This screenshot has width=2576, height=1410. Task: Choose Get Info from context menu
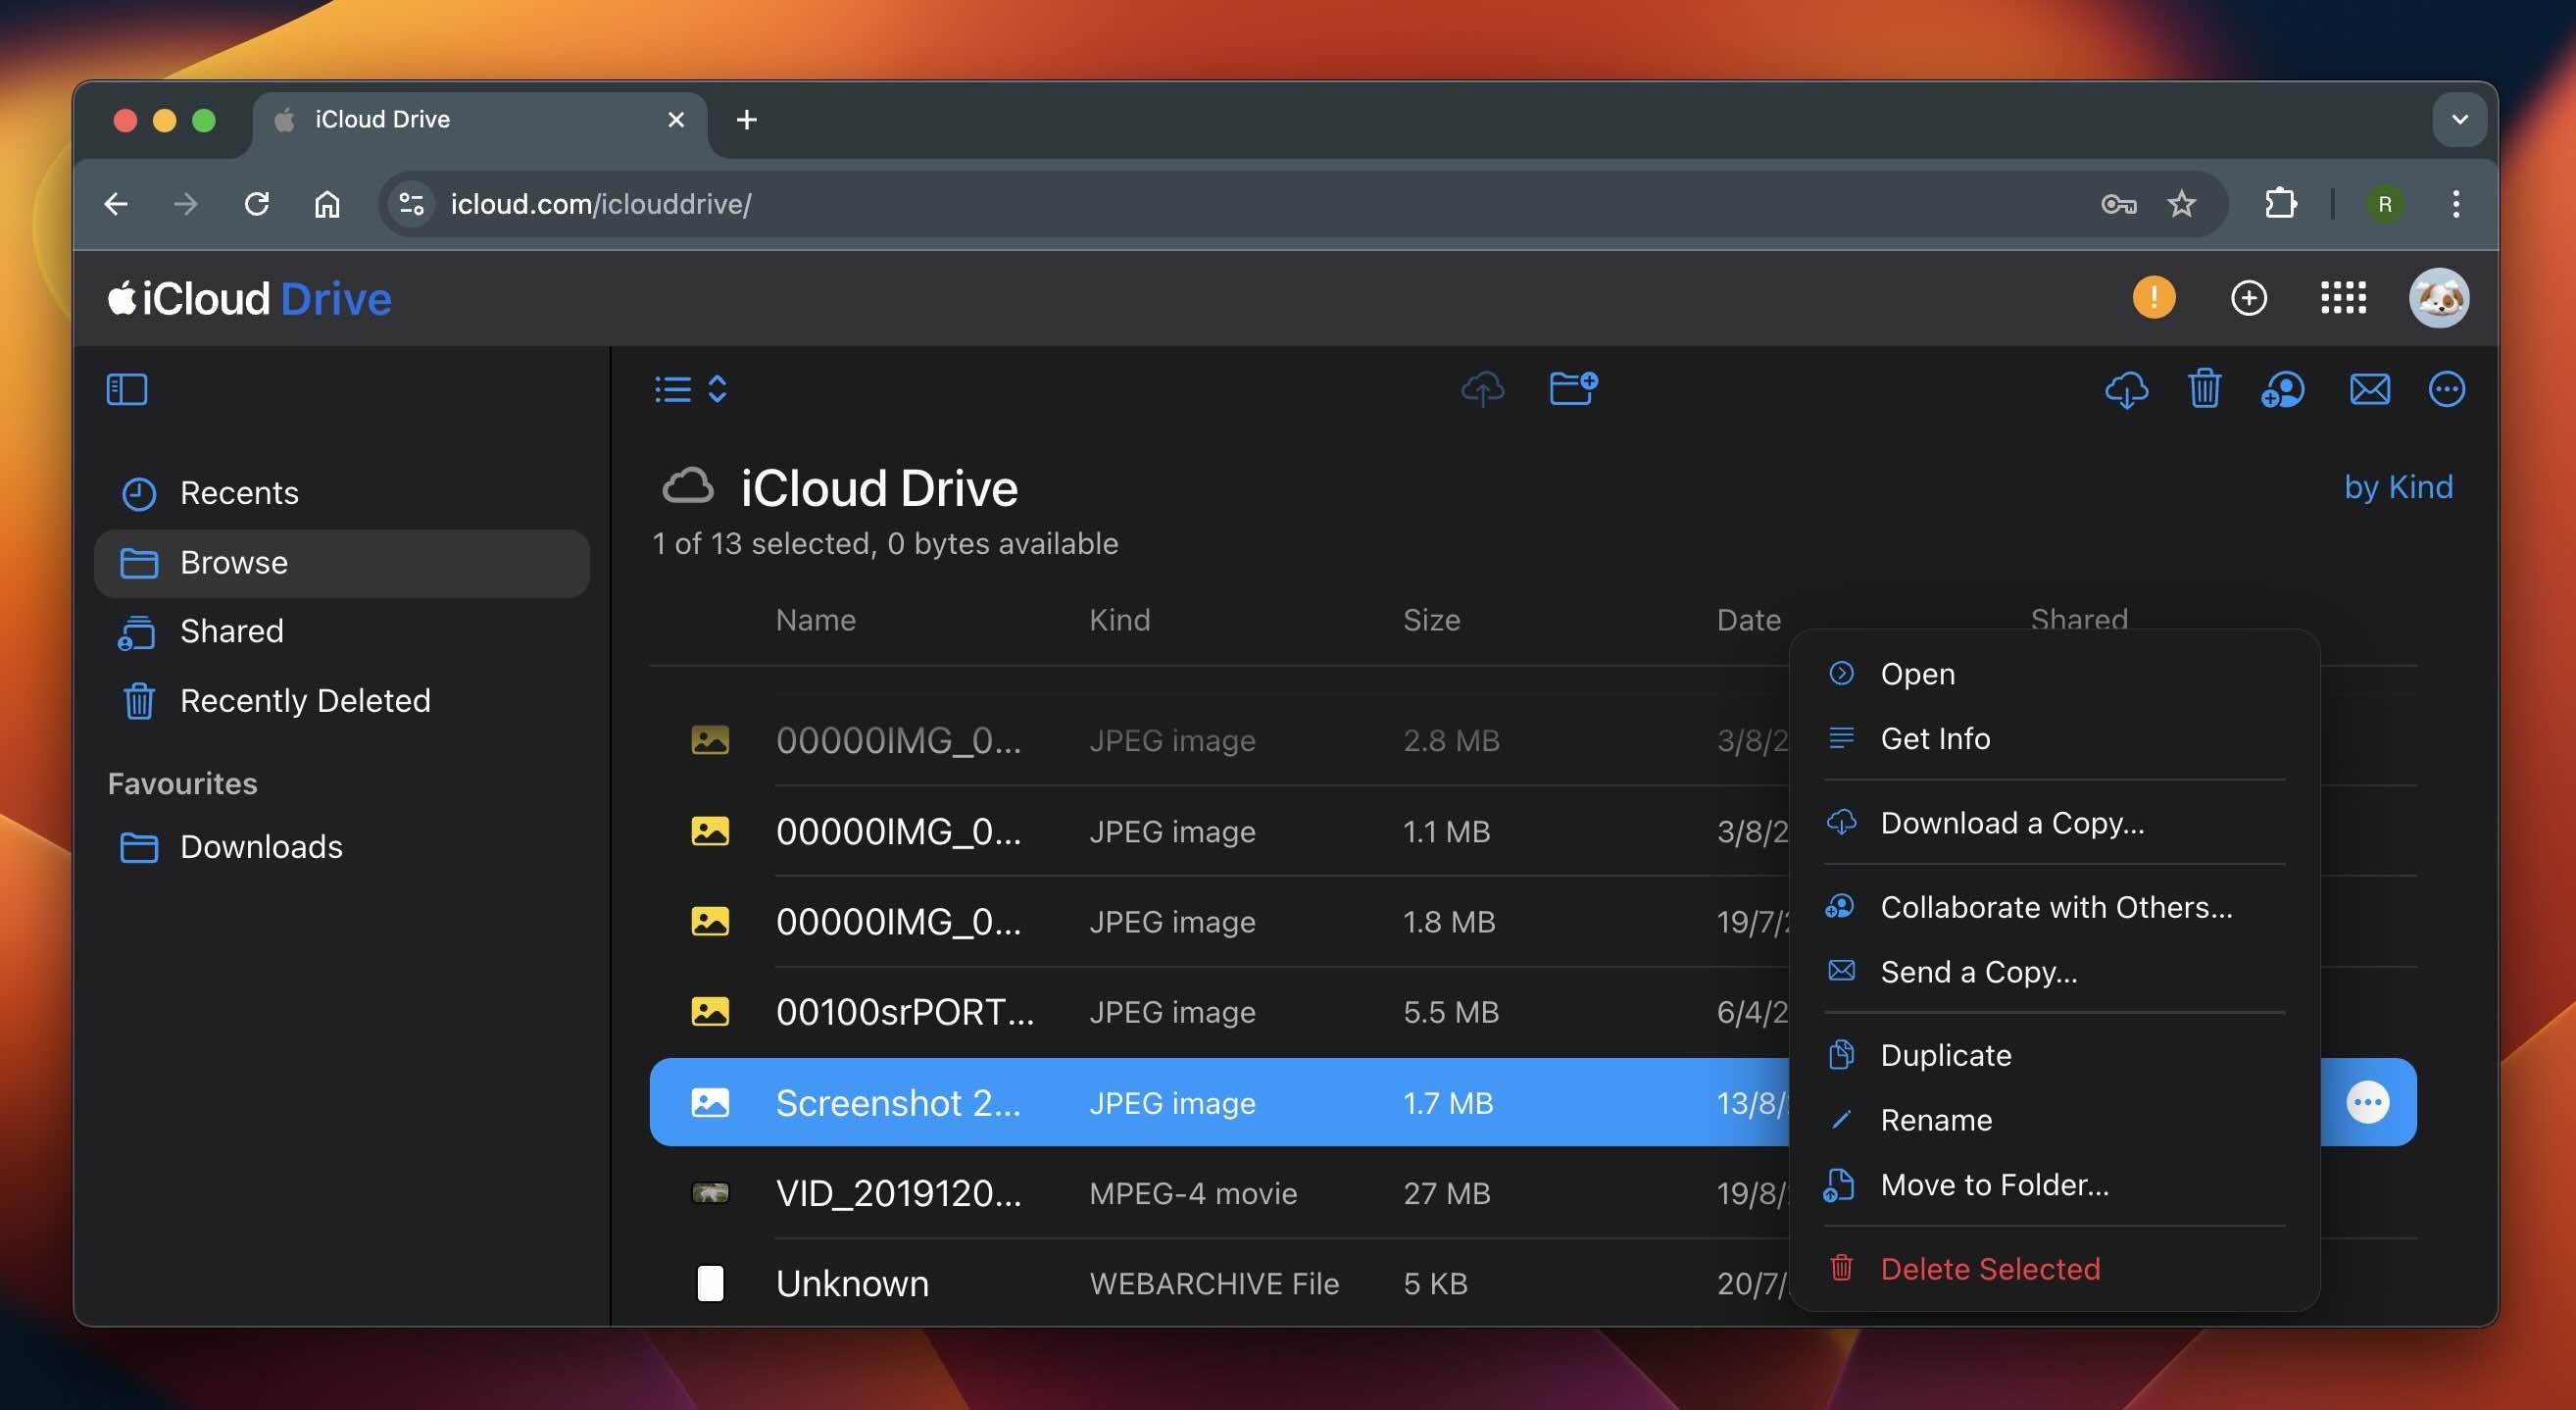click(x=2054, y=739)
